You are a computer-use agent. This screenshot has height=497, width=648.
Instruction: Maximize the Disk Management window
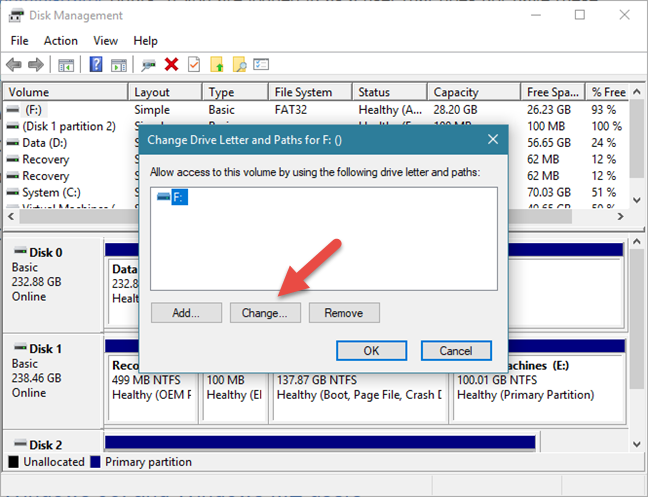[x=580, y=15]
